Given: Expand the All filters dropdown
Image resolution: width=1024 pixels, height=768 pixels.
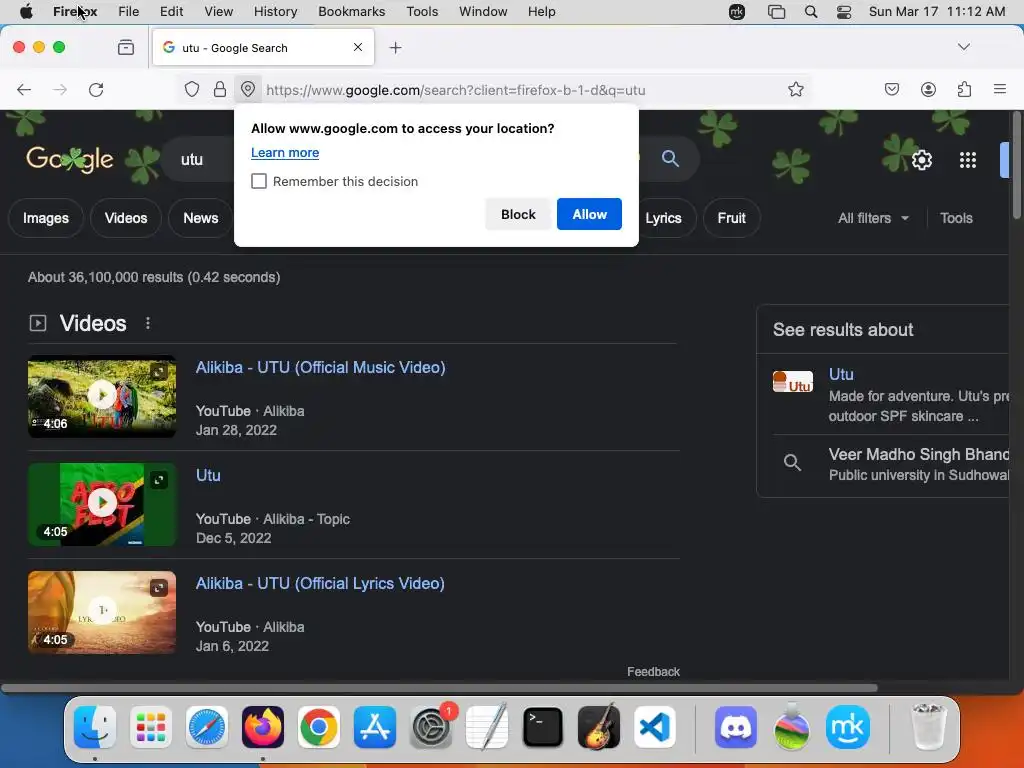Looking at the screenshot, I should tap(873, 218).
